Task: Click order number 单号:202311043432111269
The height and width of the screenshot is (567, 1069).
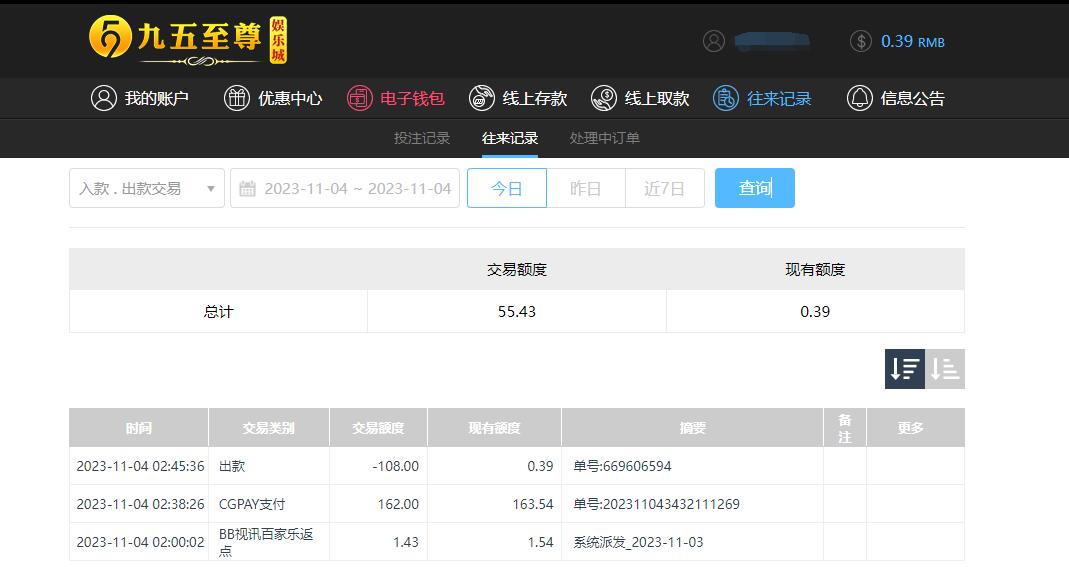Action: tap(657, 504)
